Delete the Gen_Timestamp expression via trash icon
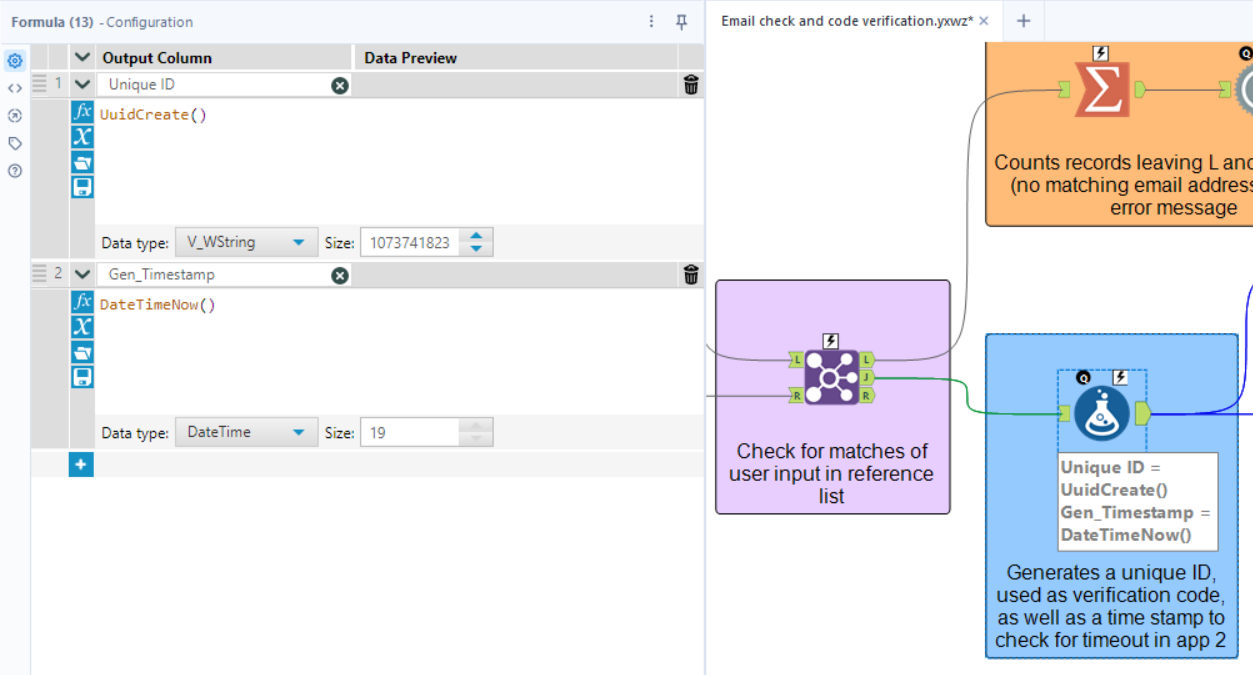The height and width of the screenshot is (675, 1253). click(x=689, y=274)
